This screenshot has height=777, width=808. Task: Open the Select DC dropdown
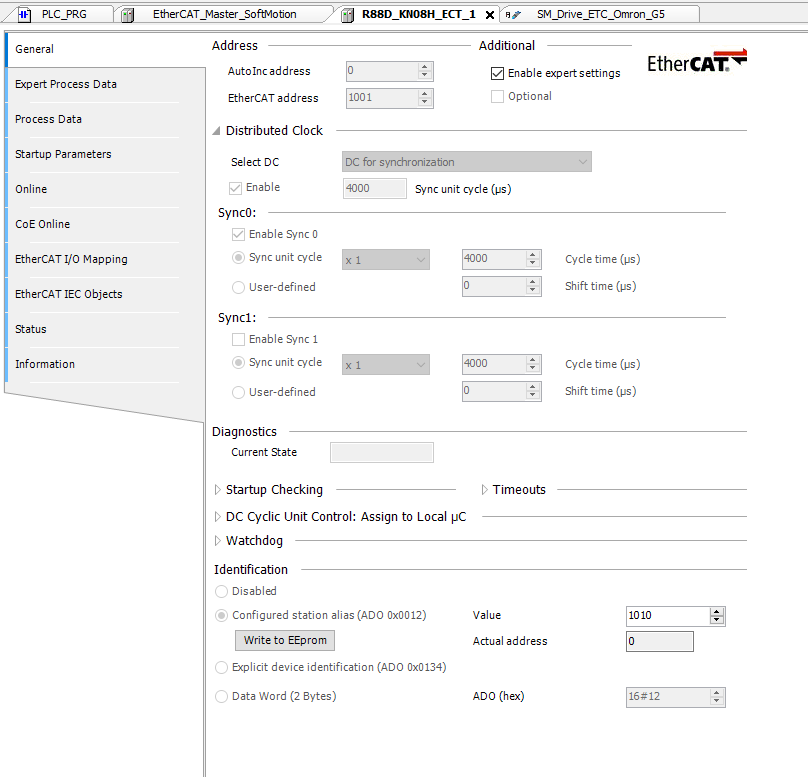point(466,162)
